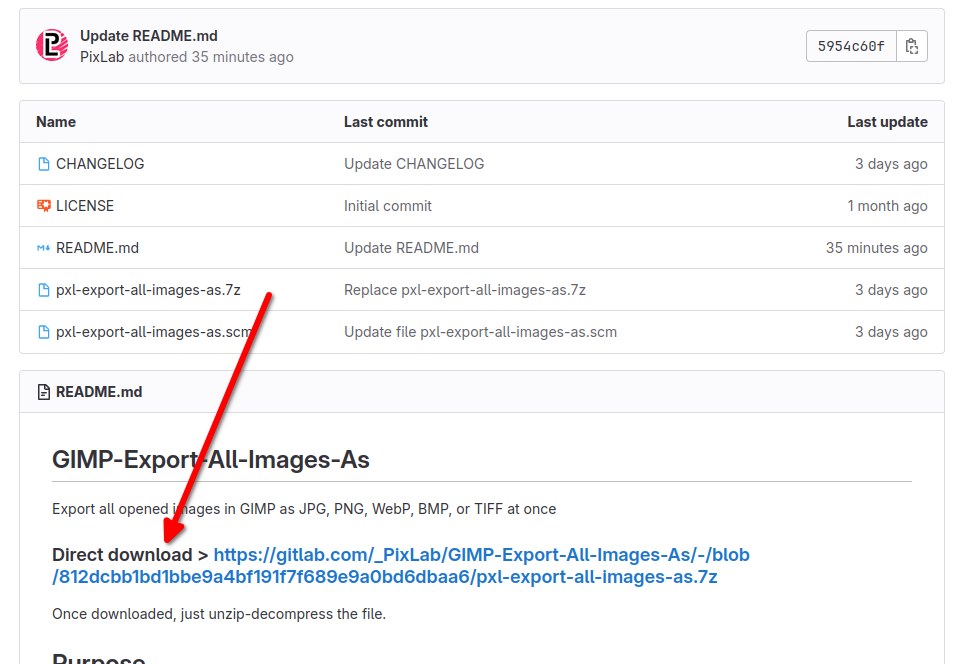Click '1 month ago' in the LICENSE row
959x664 pixels.
pos(887,205)
